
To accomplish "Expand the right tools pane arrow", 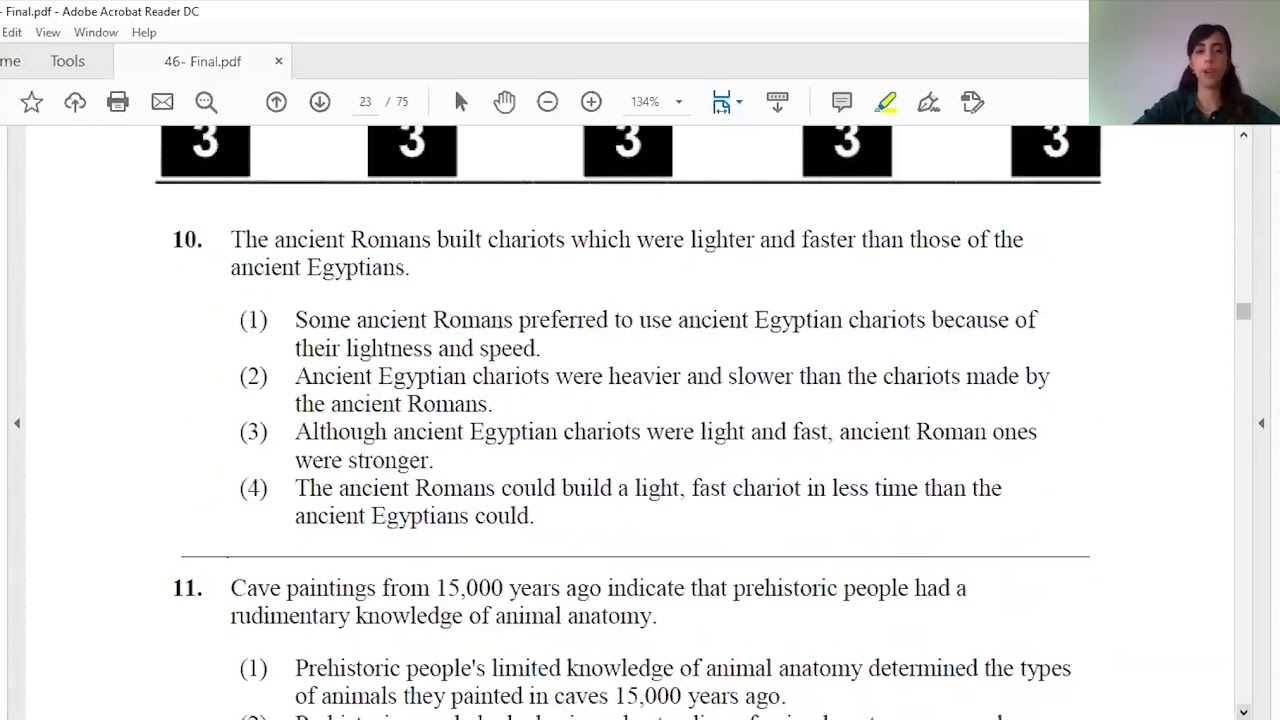I will 1261,424.
